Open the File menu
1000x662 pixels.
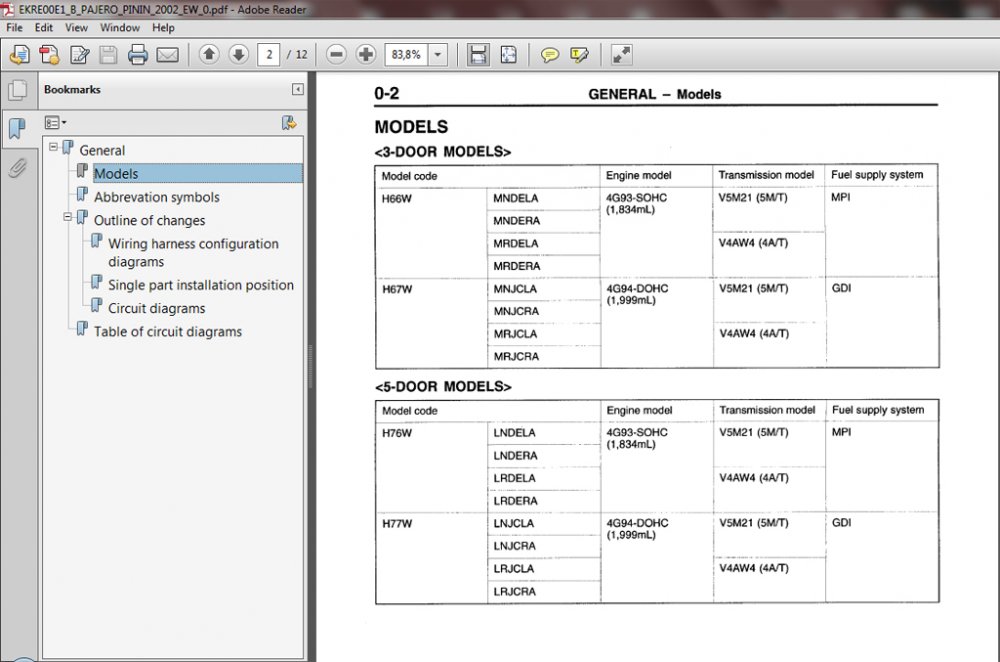14,27
